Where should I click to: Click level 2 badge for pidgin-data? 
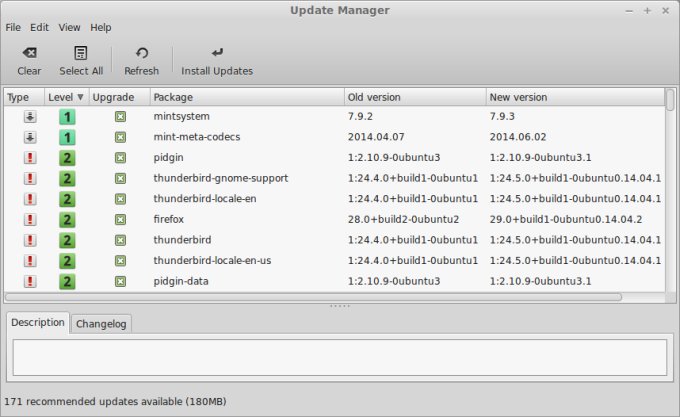coord(67,281)
